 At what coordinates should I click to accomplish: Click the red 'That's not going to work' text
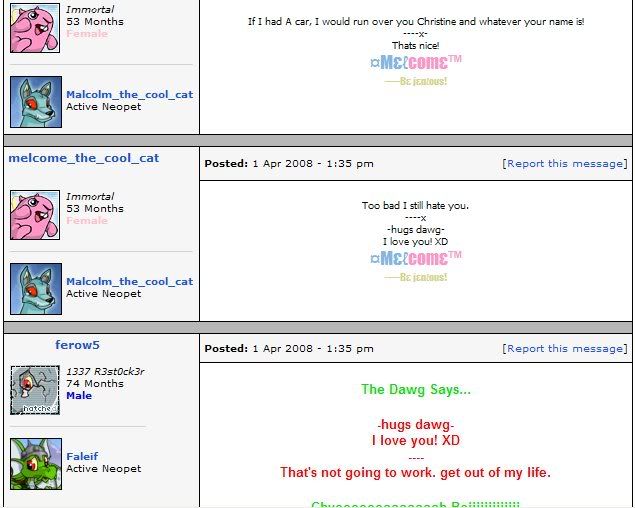415,472
